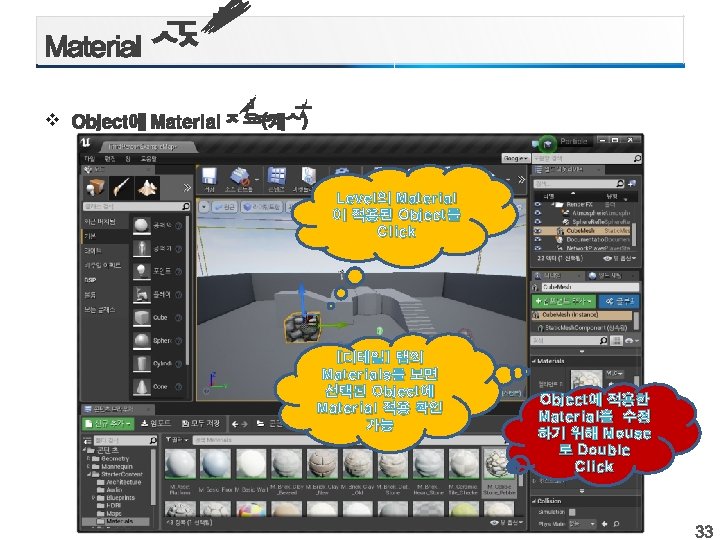
Task: Click the World Outliner search field
Action: 579,184
